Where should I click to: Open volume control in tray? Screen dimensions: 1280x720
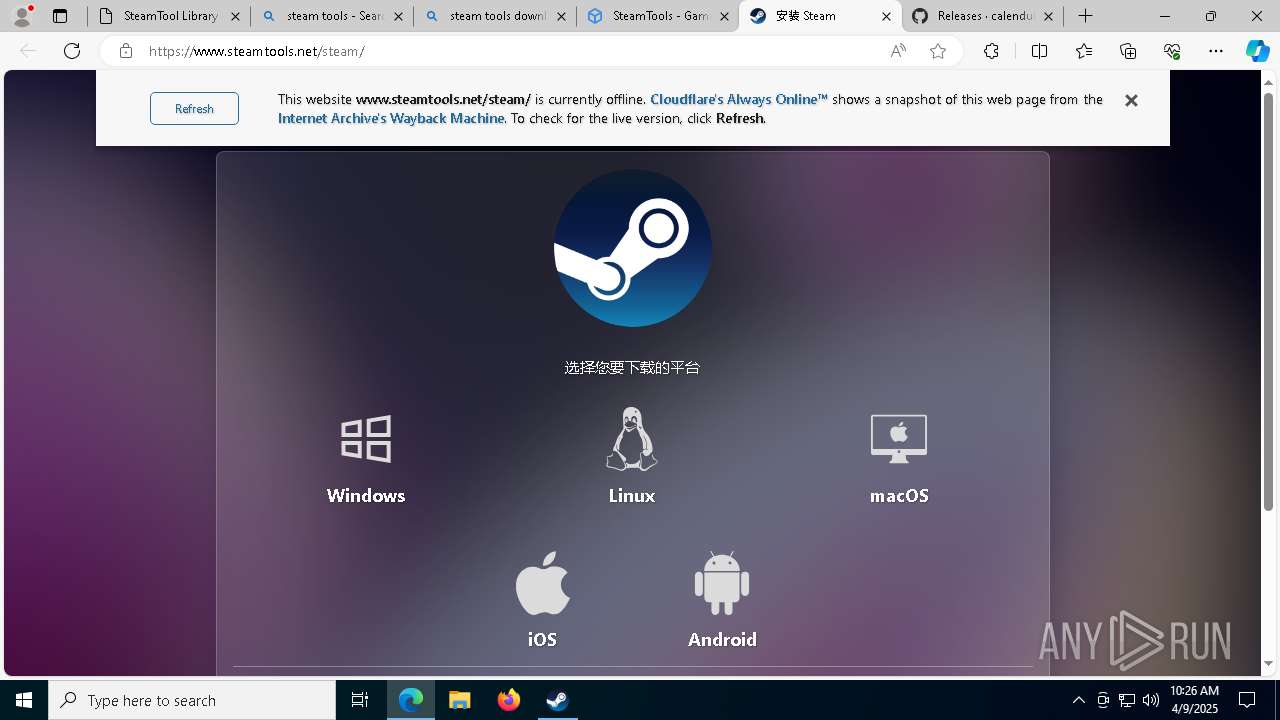pos(1150,700)
